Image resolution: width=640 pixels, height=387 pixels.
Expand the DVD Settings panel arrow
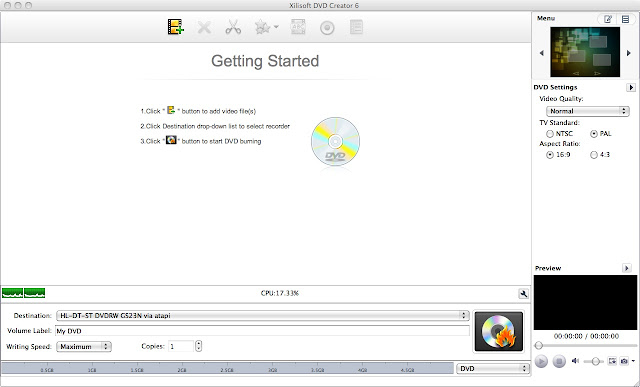point(631,87)
